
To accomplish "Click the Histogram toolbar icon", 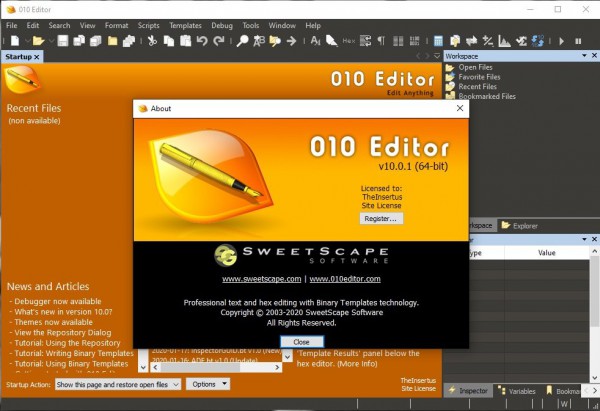I will pos(506,41).
